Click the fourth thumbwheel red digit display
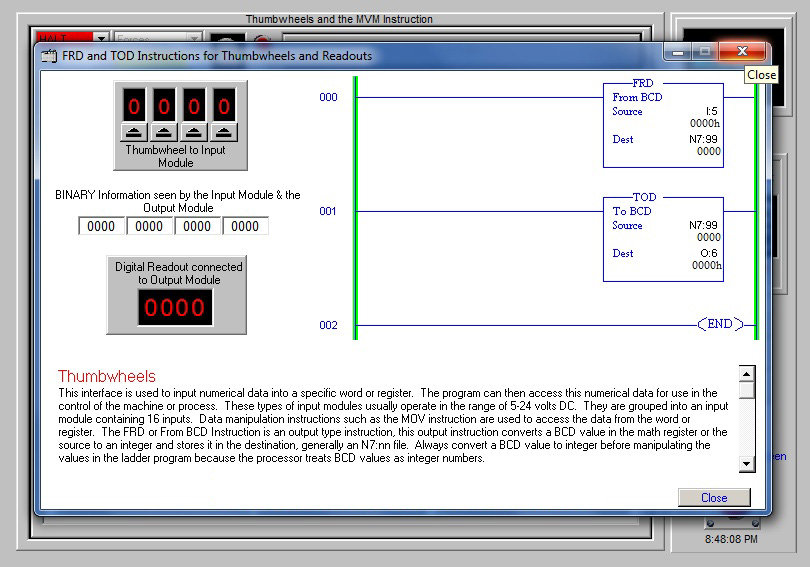 [x=225, y=105]
